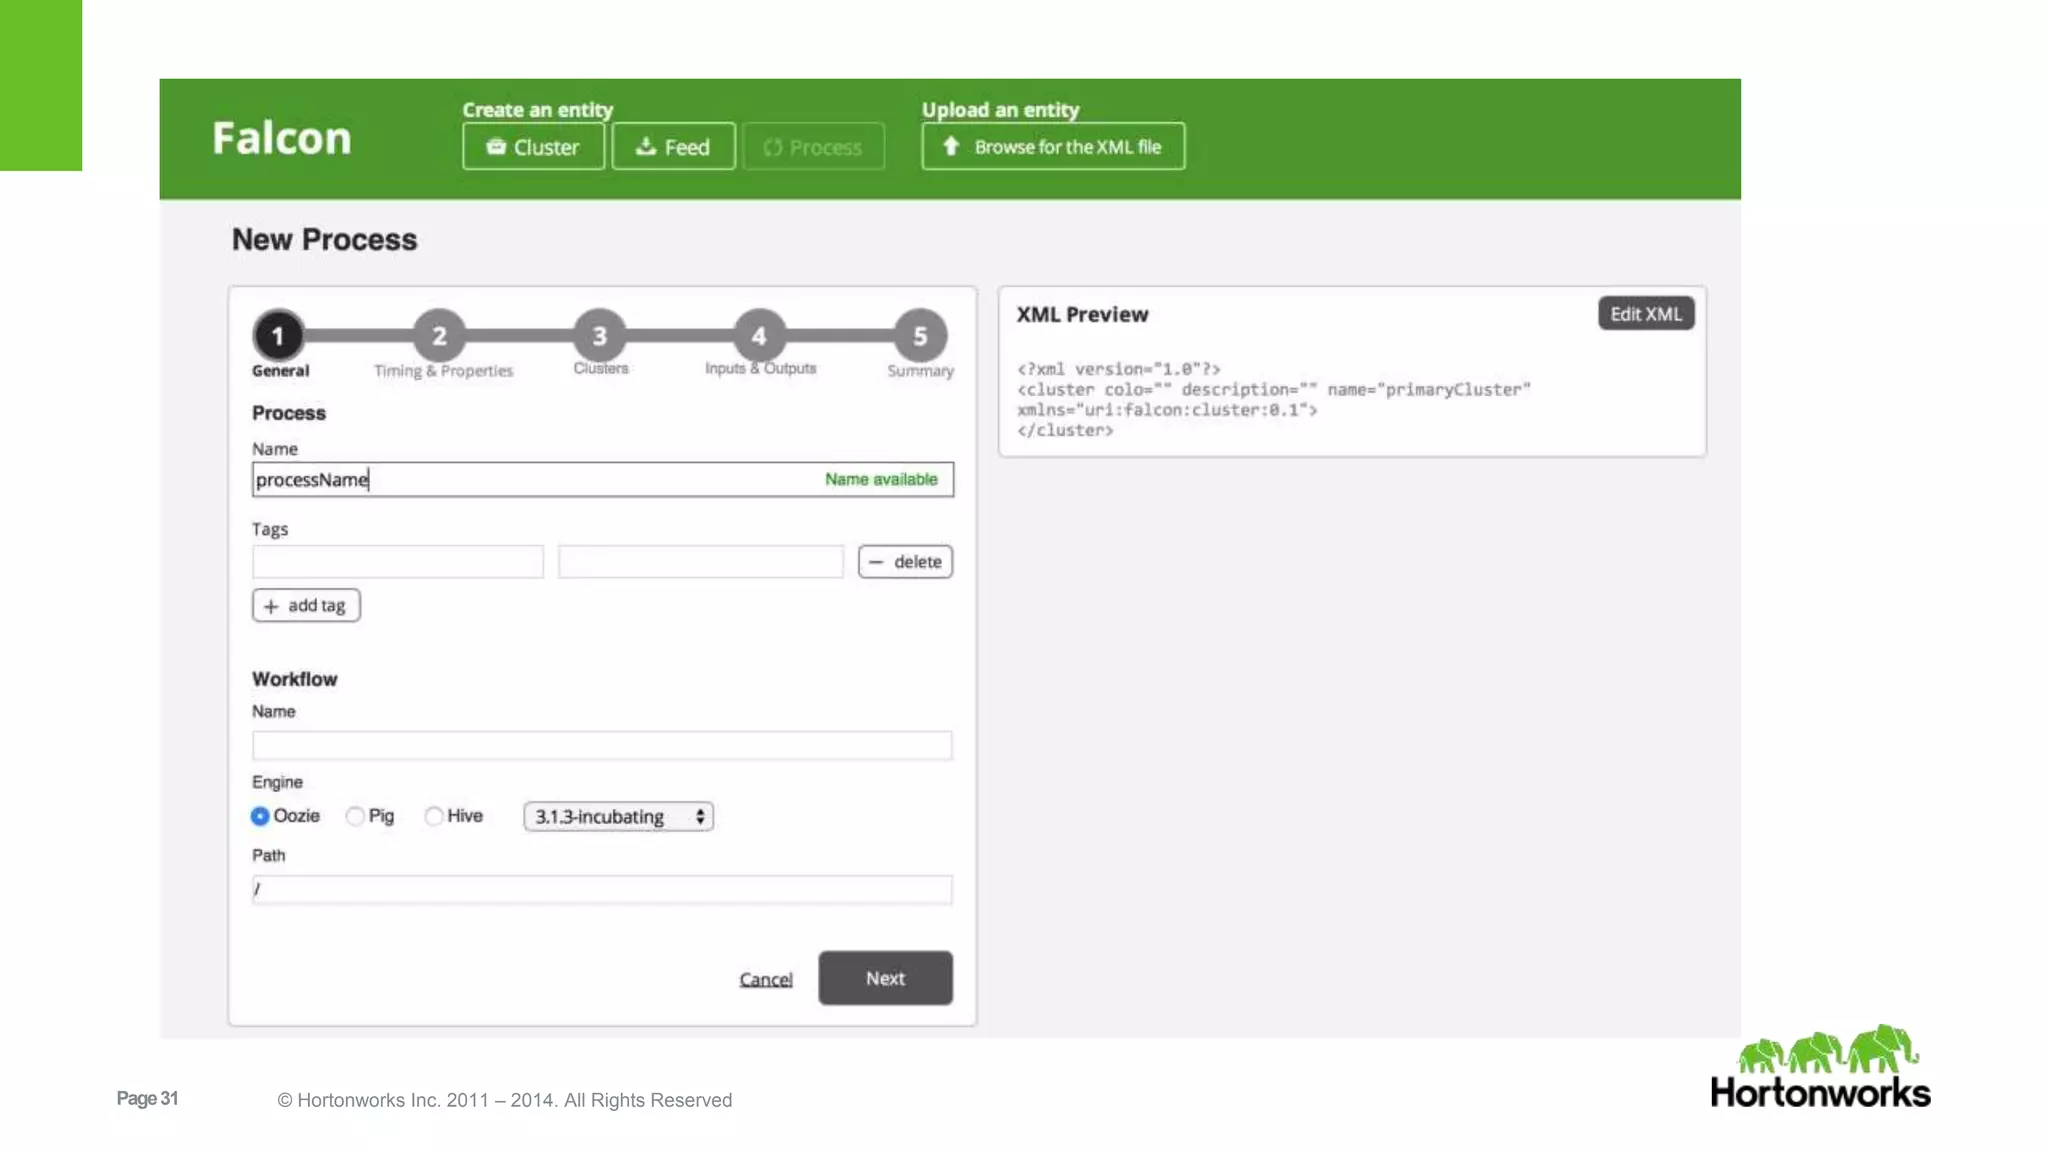Proceed with the Next button
The height and width of the screenshot is (1152, 2048).
[x=885, y=978]
